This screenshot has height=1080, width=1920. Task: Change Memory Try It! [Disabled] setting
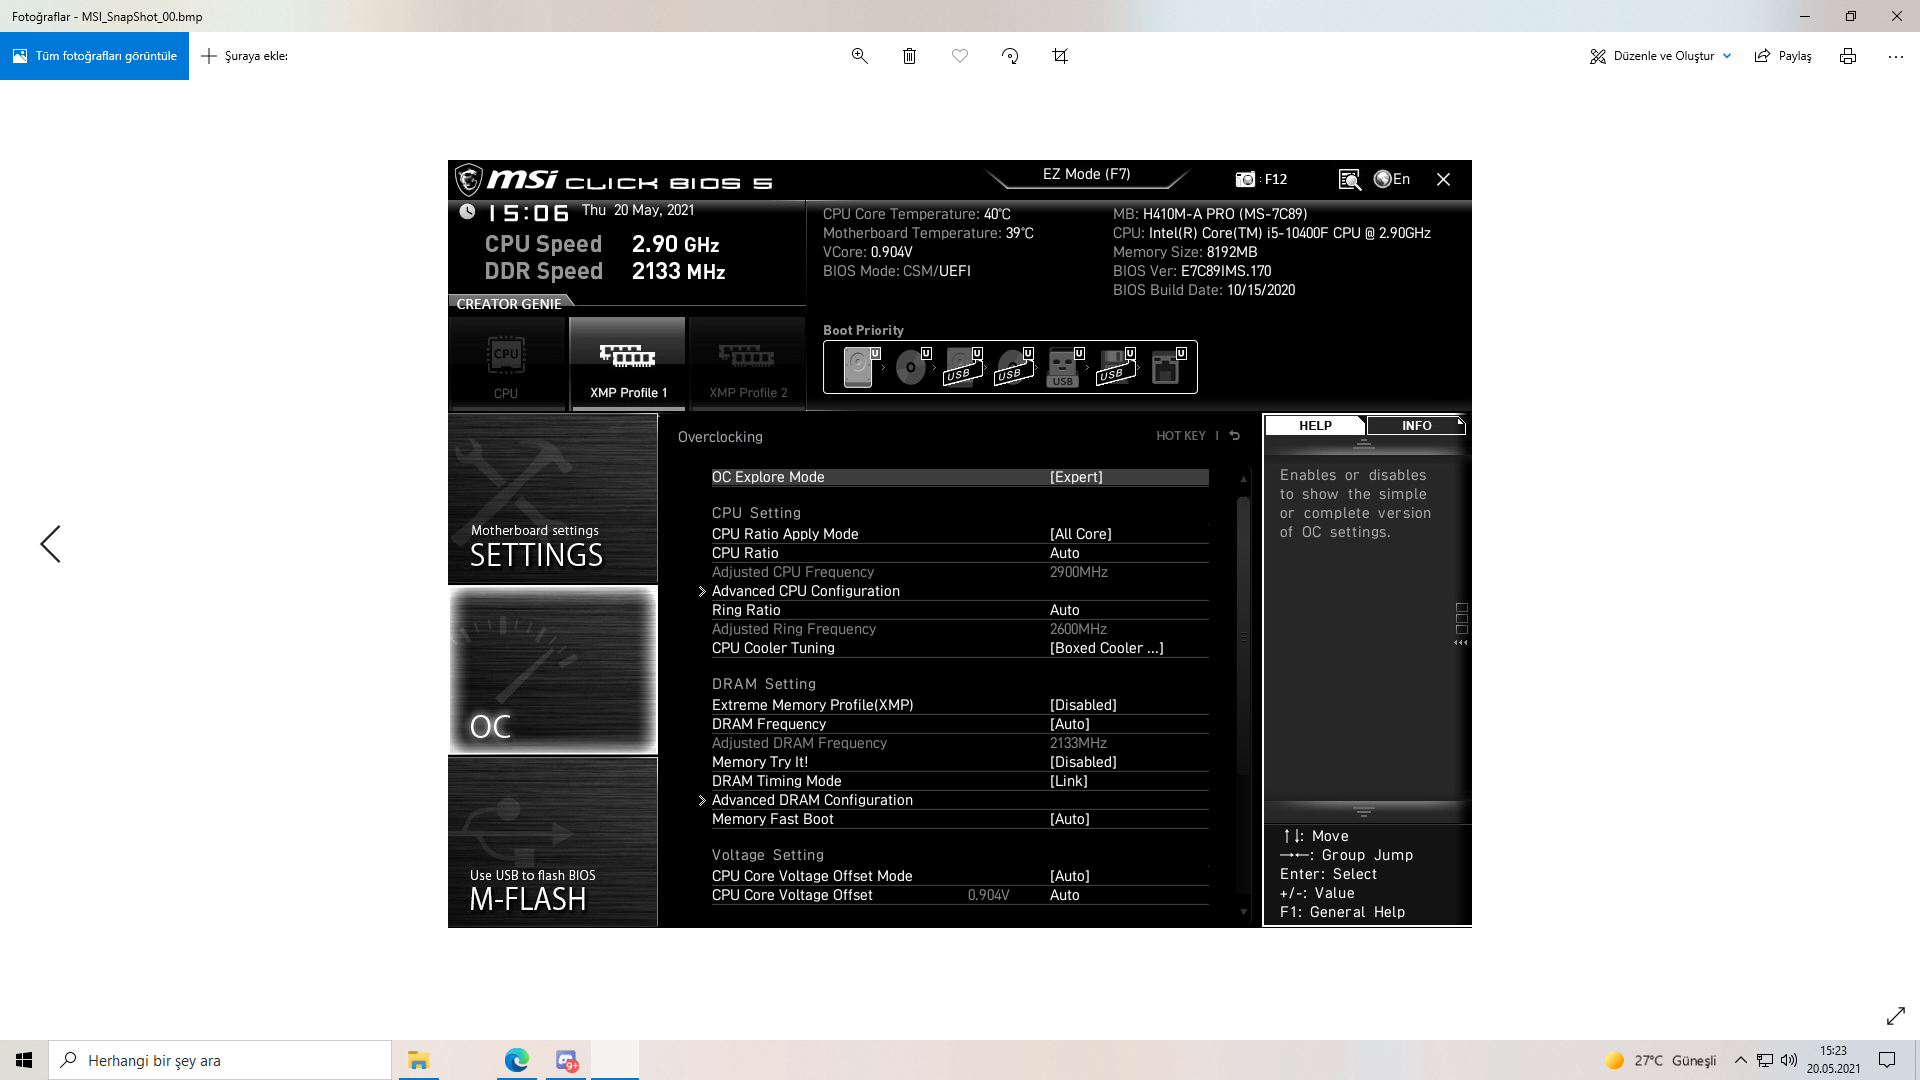coord(960,762)
